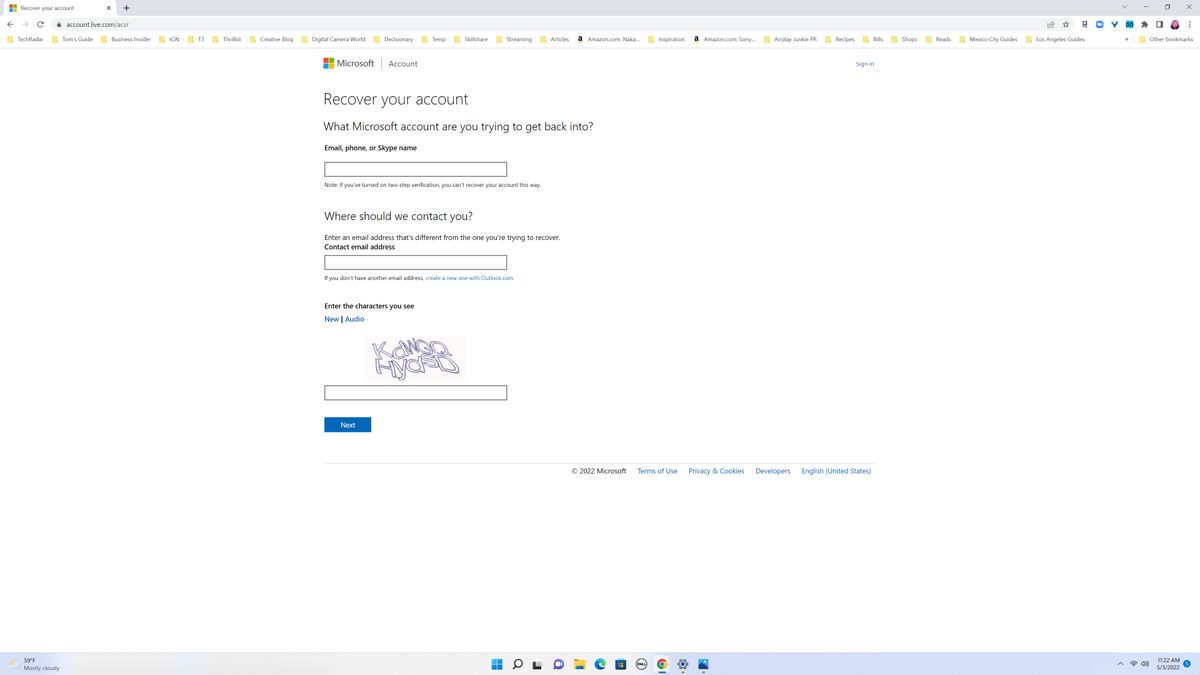Open the browser kebab menu

tap(1189, 24)
